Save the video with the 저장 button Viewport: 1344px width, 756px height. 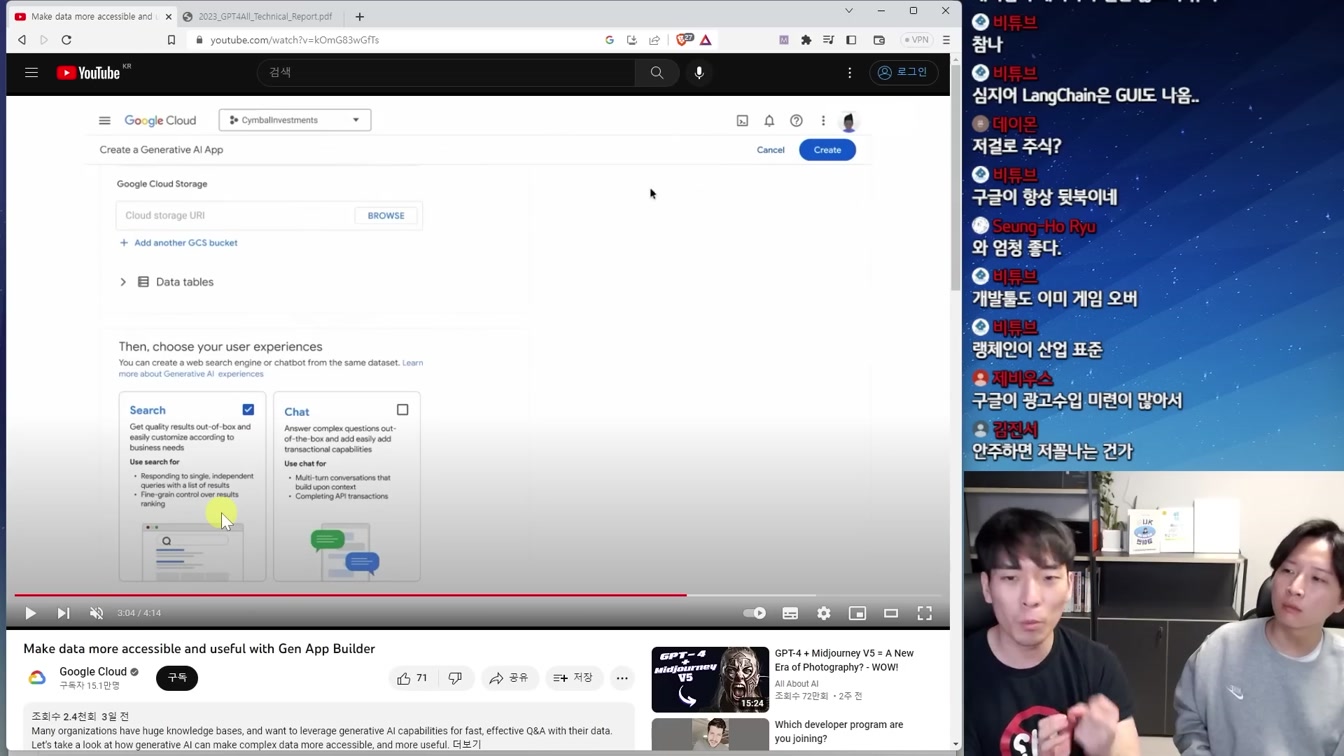[x=573, y=678]
